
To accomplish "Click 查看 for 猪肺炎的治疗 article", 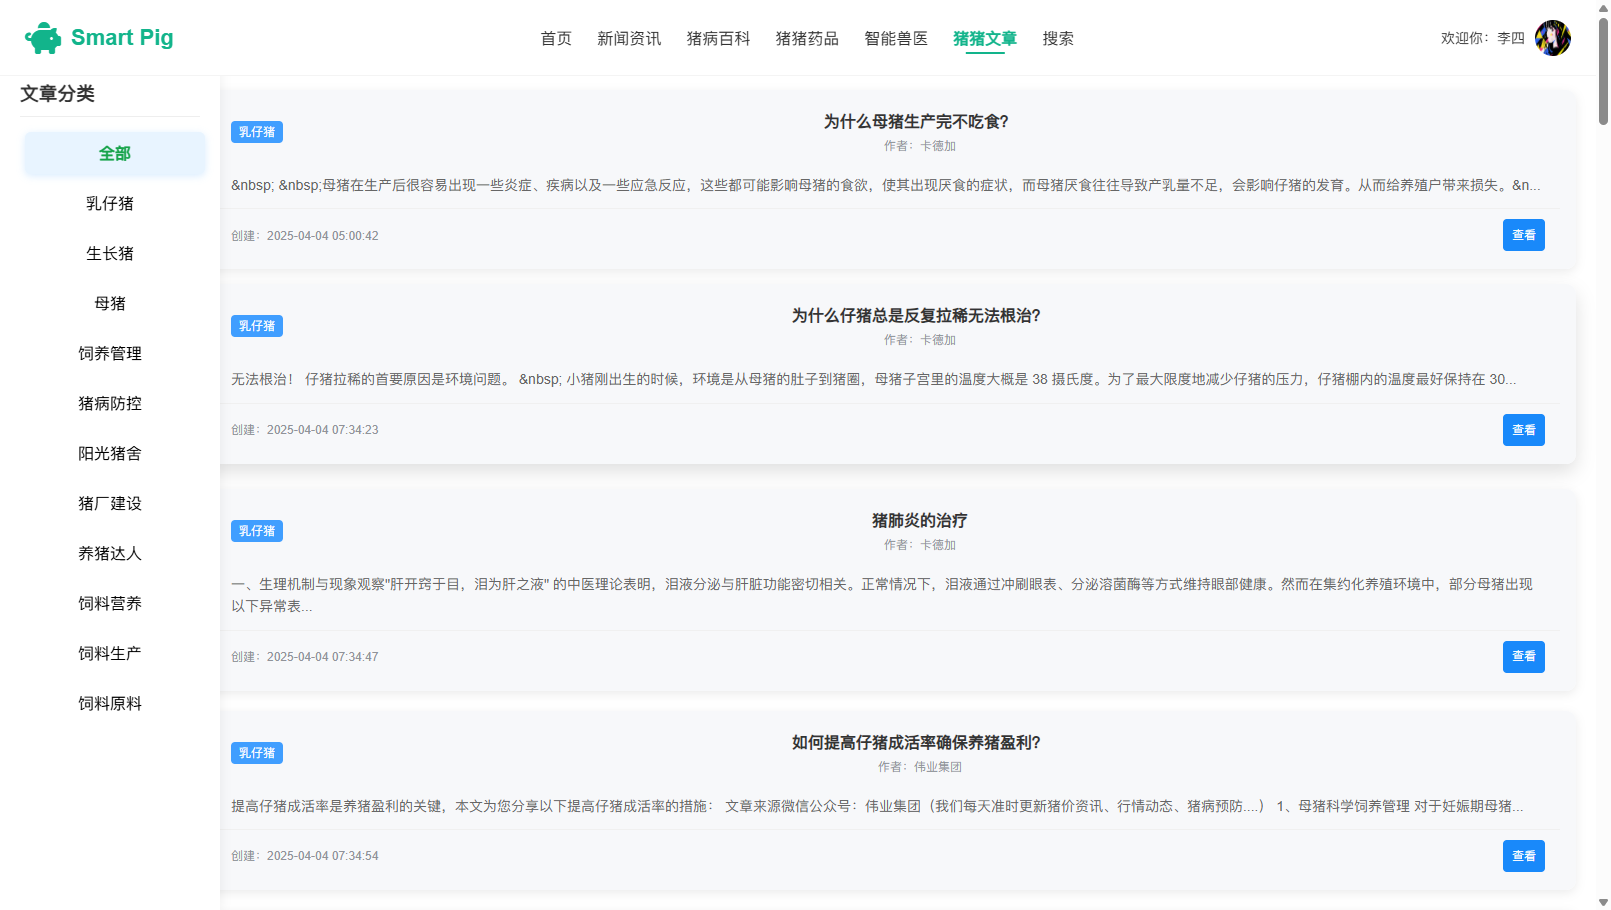I will (1523, 657).
